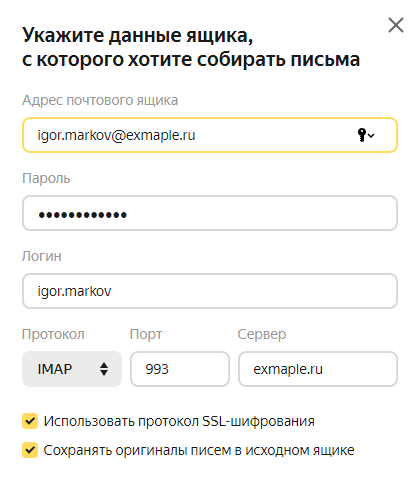Click the Использовать протокол SSL-шифрования label
Screen dimensions: 419x478
coord(179,421)
